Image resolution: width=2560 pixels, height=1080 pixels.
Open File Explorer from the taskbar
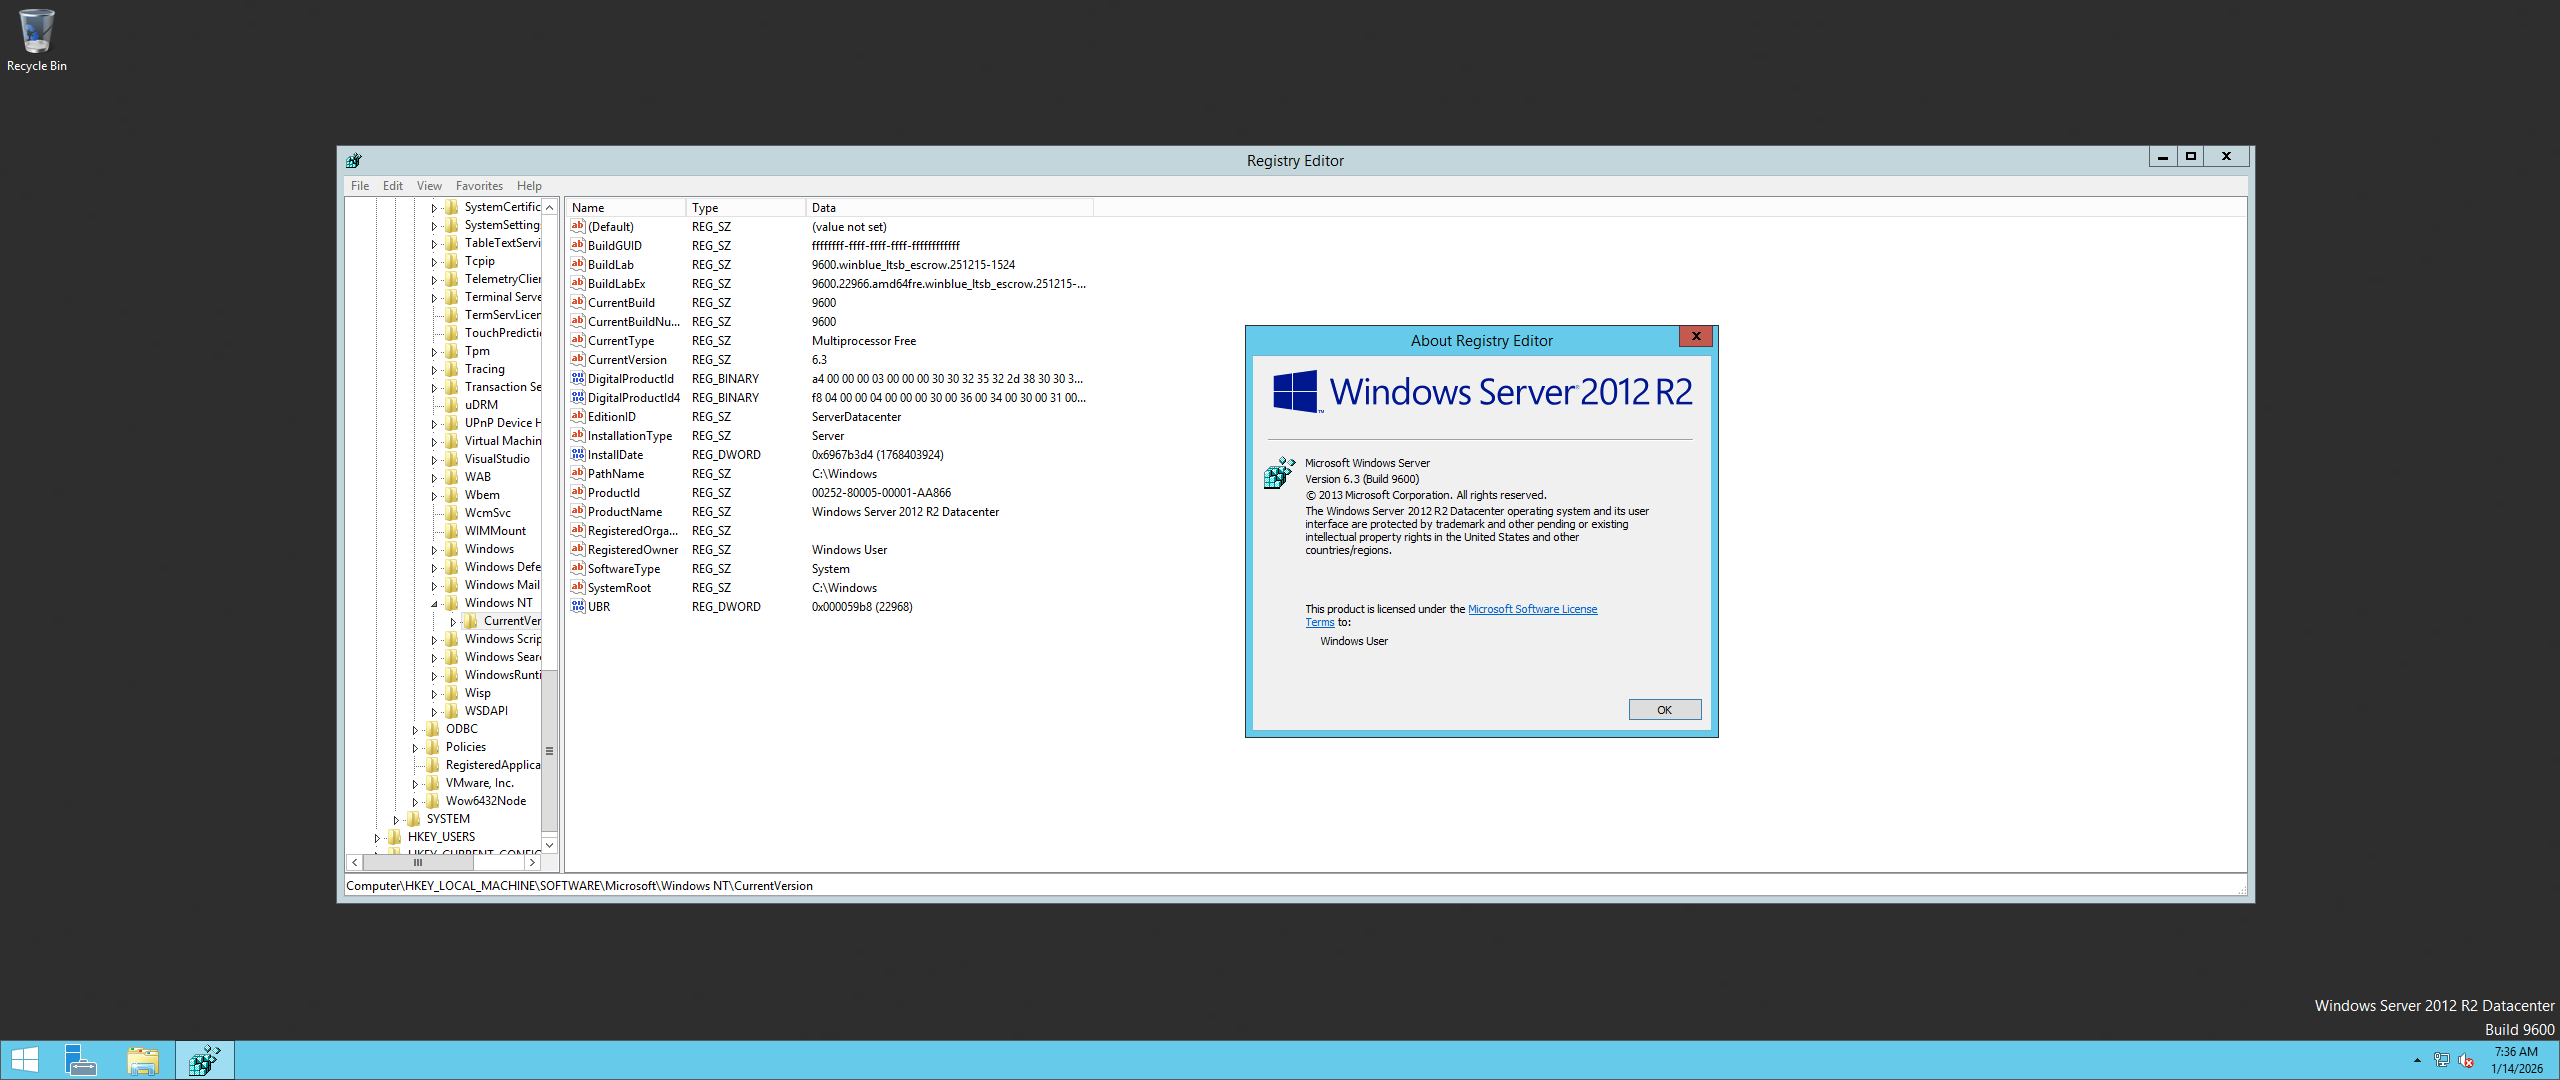point(143,1060)
